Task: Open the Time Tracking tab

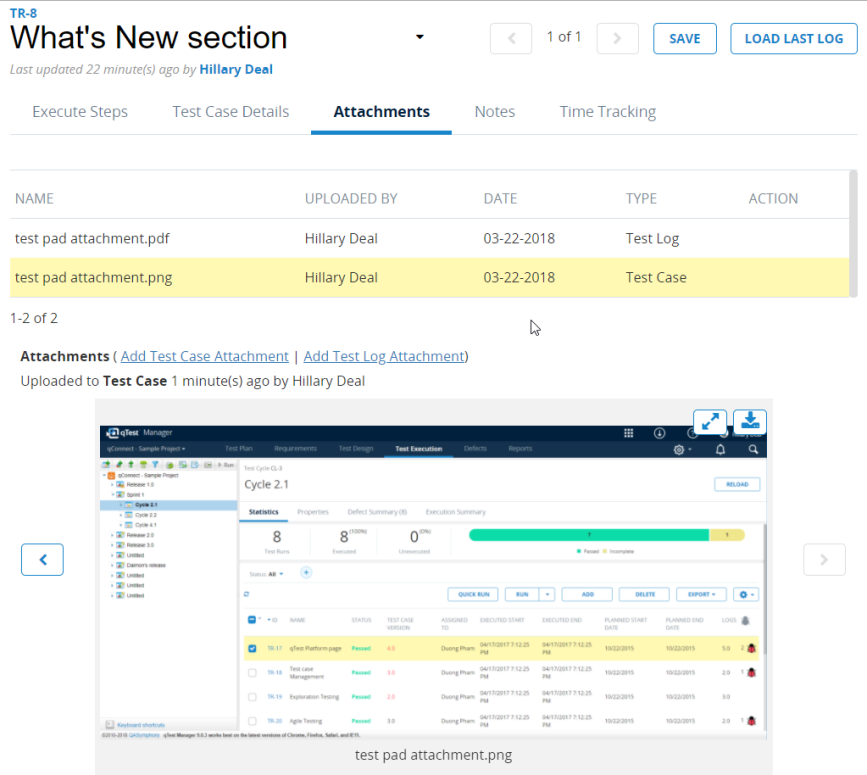Action: (607, 112)
